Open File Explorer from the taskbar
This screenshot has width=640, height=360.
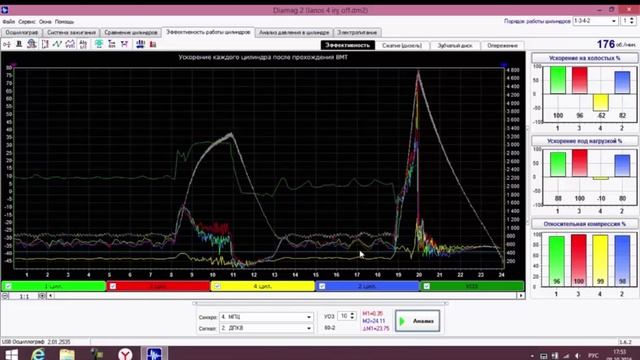pyautogui.click(x=67, y=354)
